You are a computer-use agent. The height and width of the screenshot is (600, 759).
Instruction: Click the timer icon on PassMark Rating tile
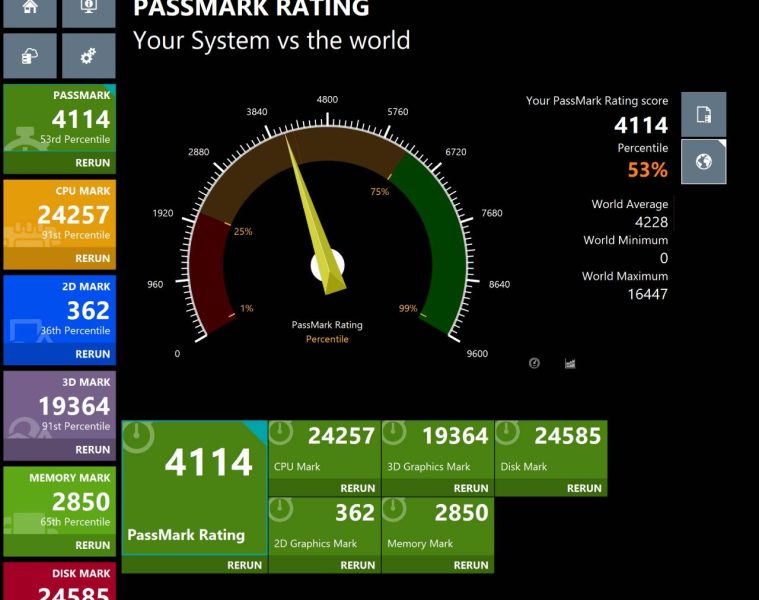tap(138, 437)
